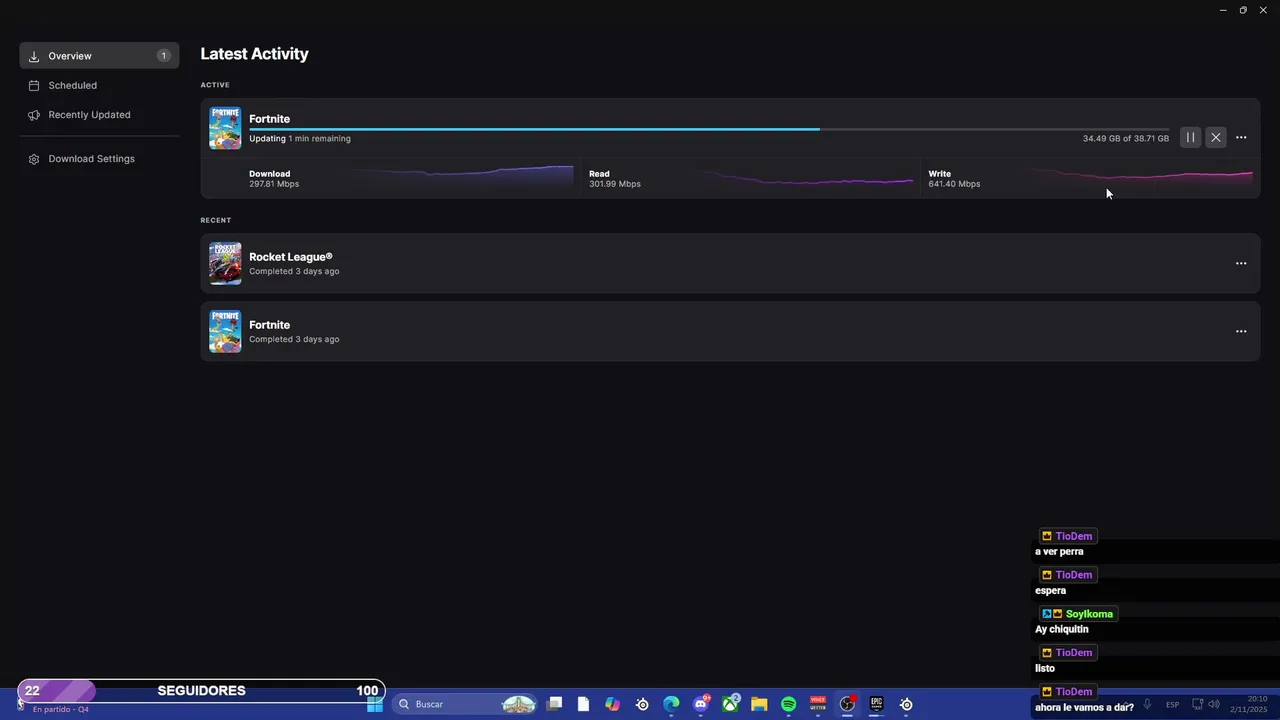Click the recent Fortnite thumbnail, completed 3 days ago
Screen dimensions: 1280x720
point(225,332)
